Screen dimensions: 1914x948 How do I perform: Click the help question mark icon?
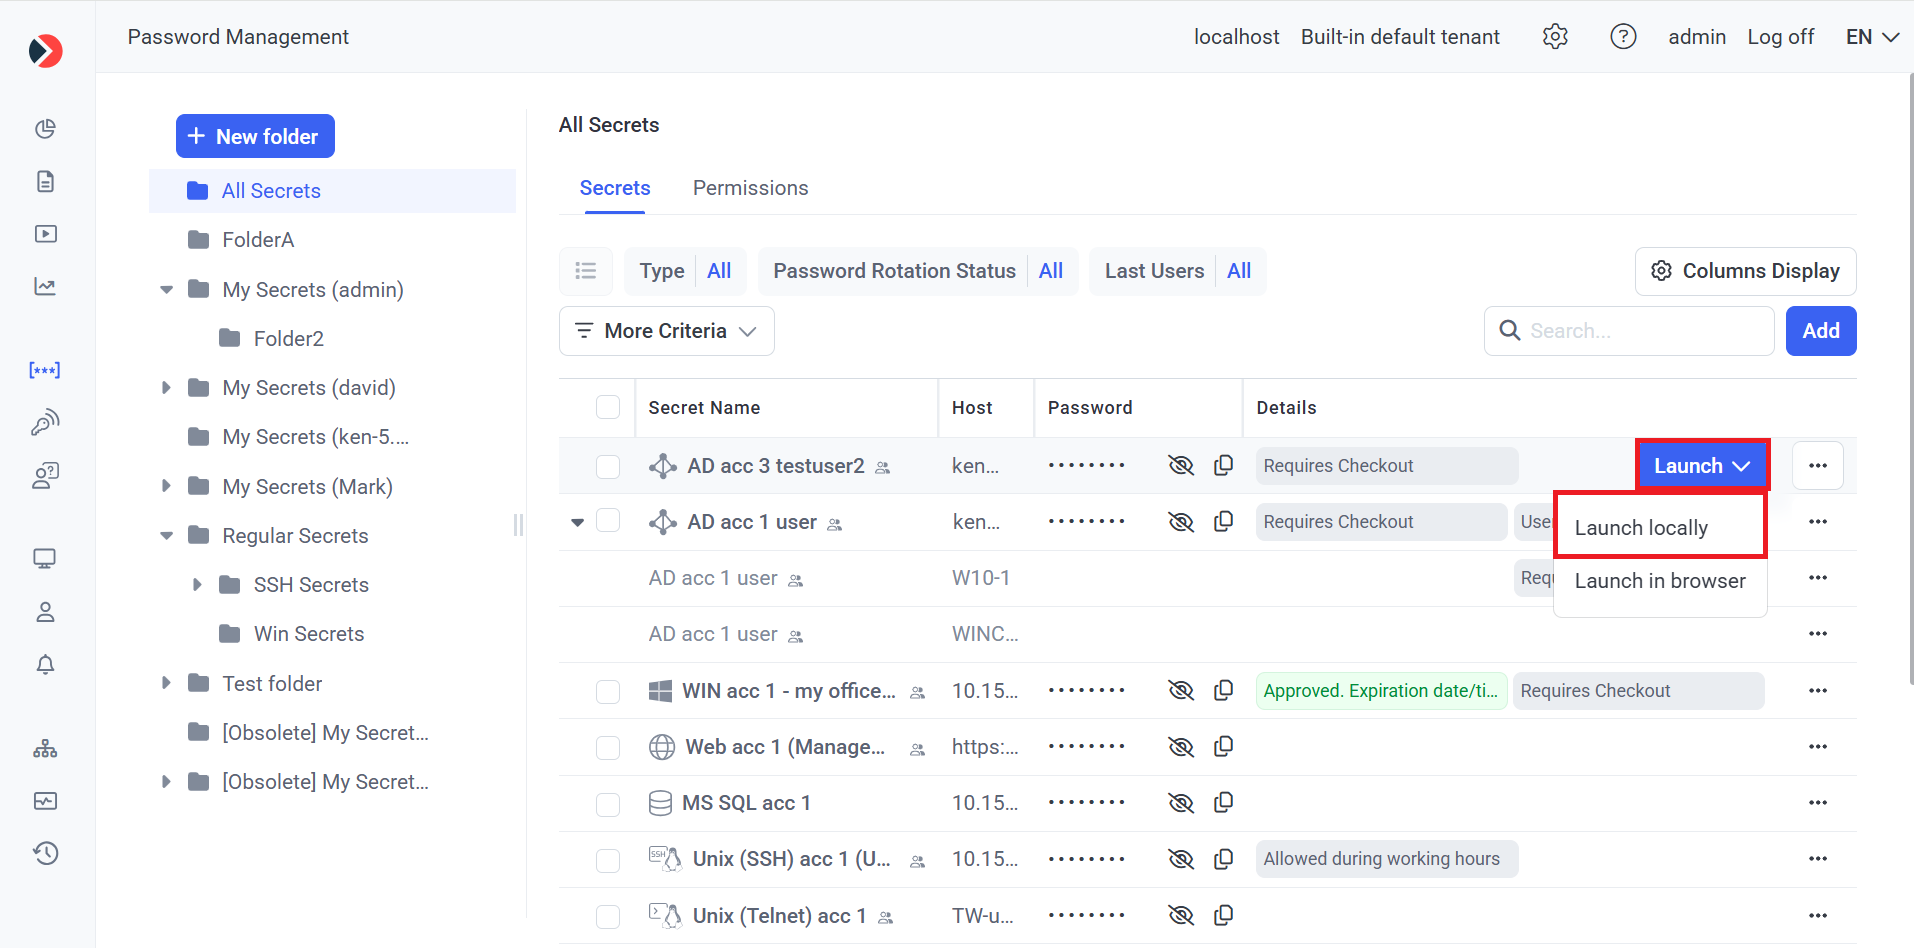1622,37
